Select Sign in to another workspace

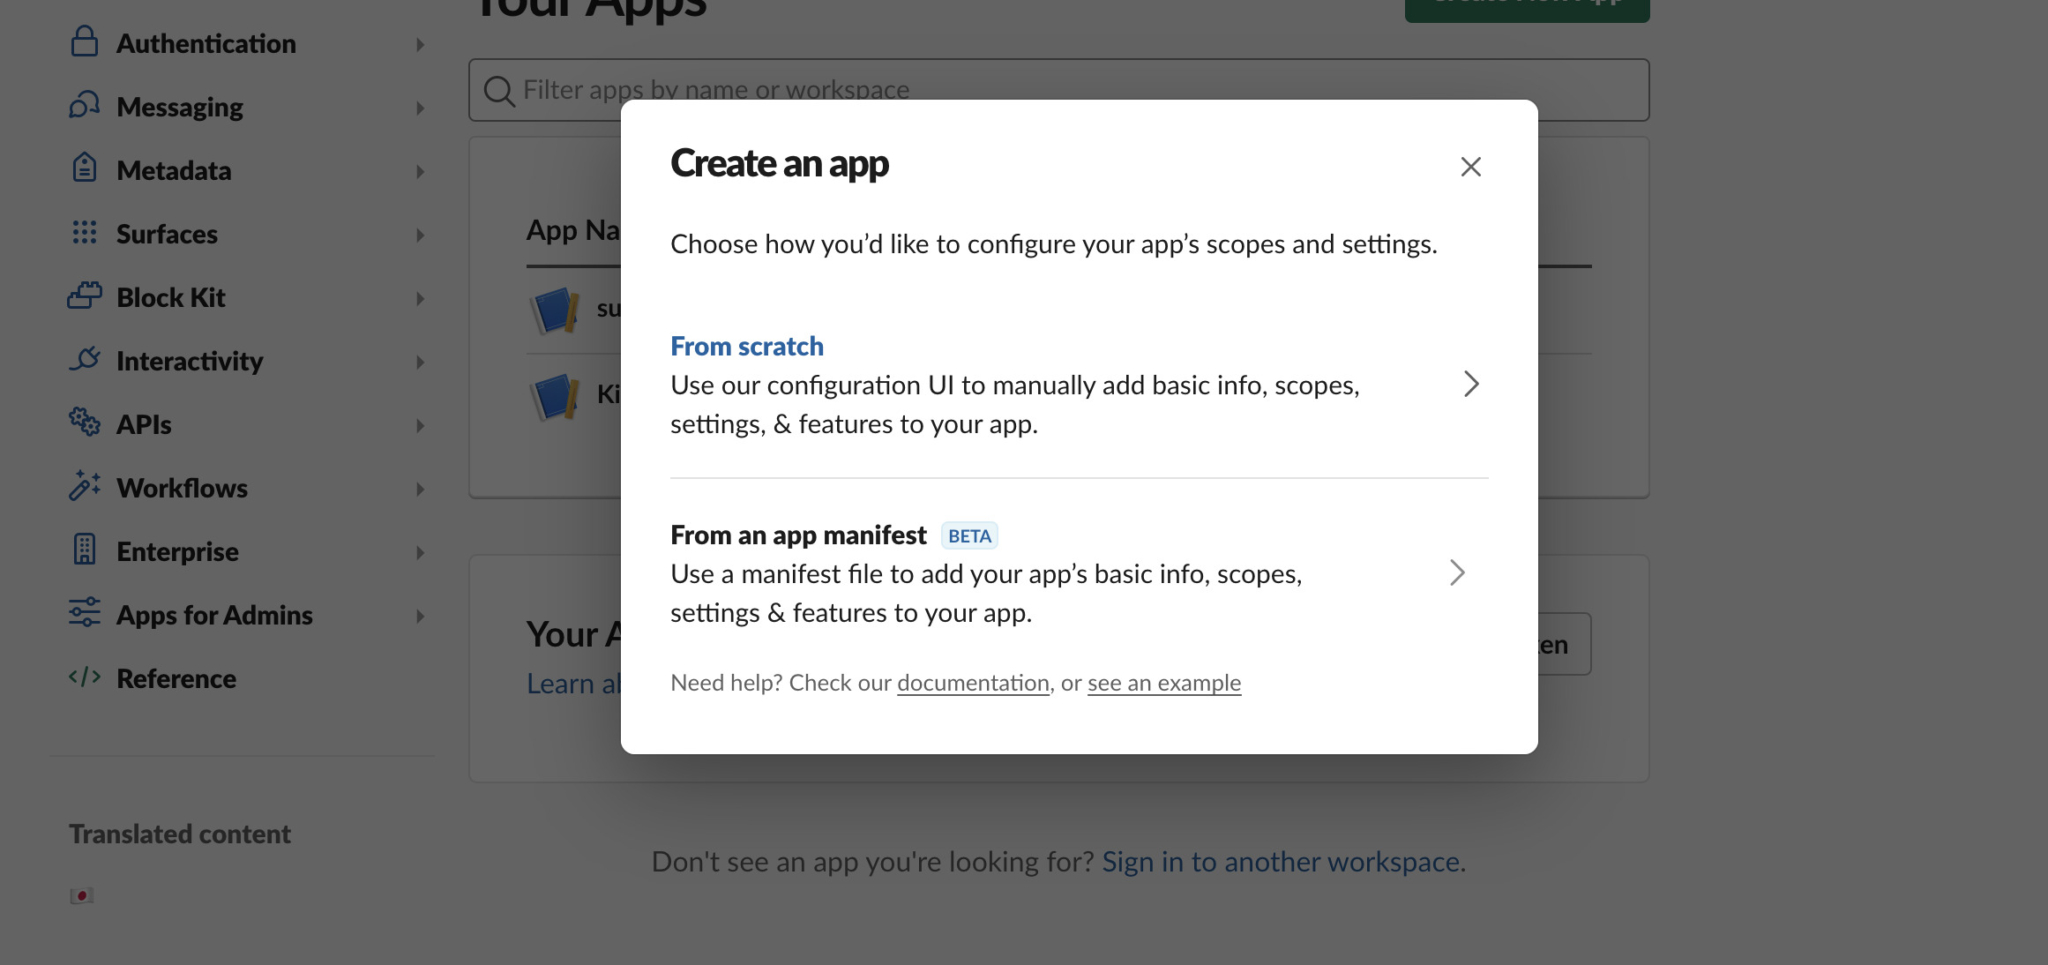(1281, 861)
